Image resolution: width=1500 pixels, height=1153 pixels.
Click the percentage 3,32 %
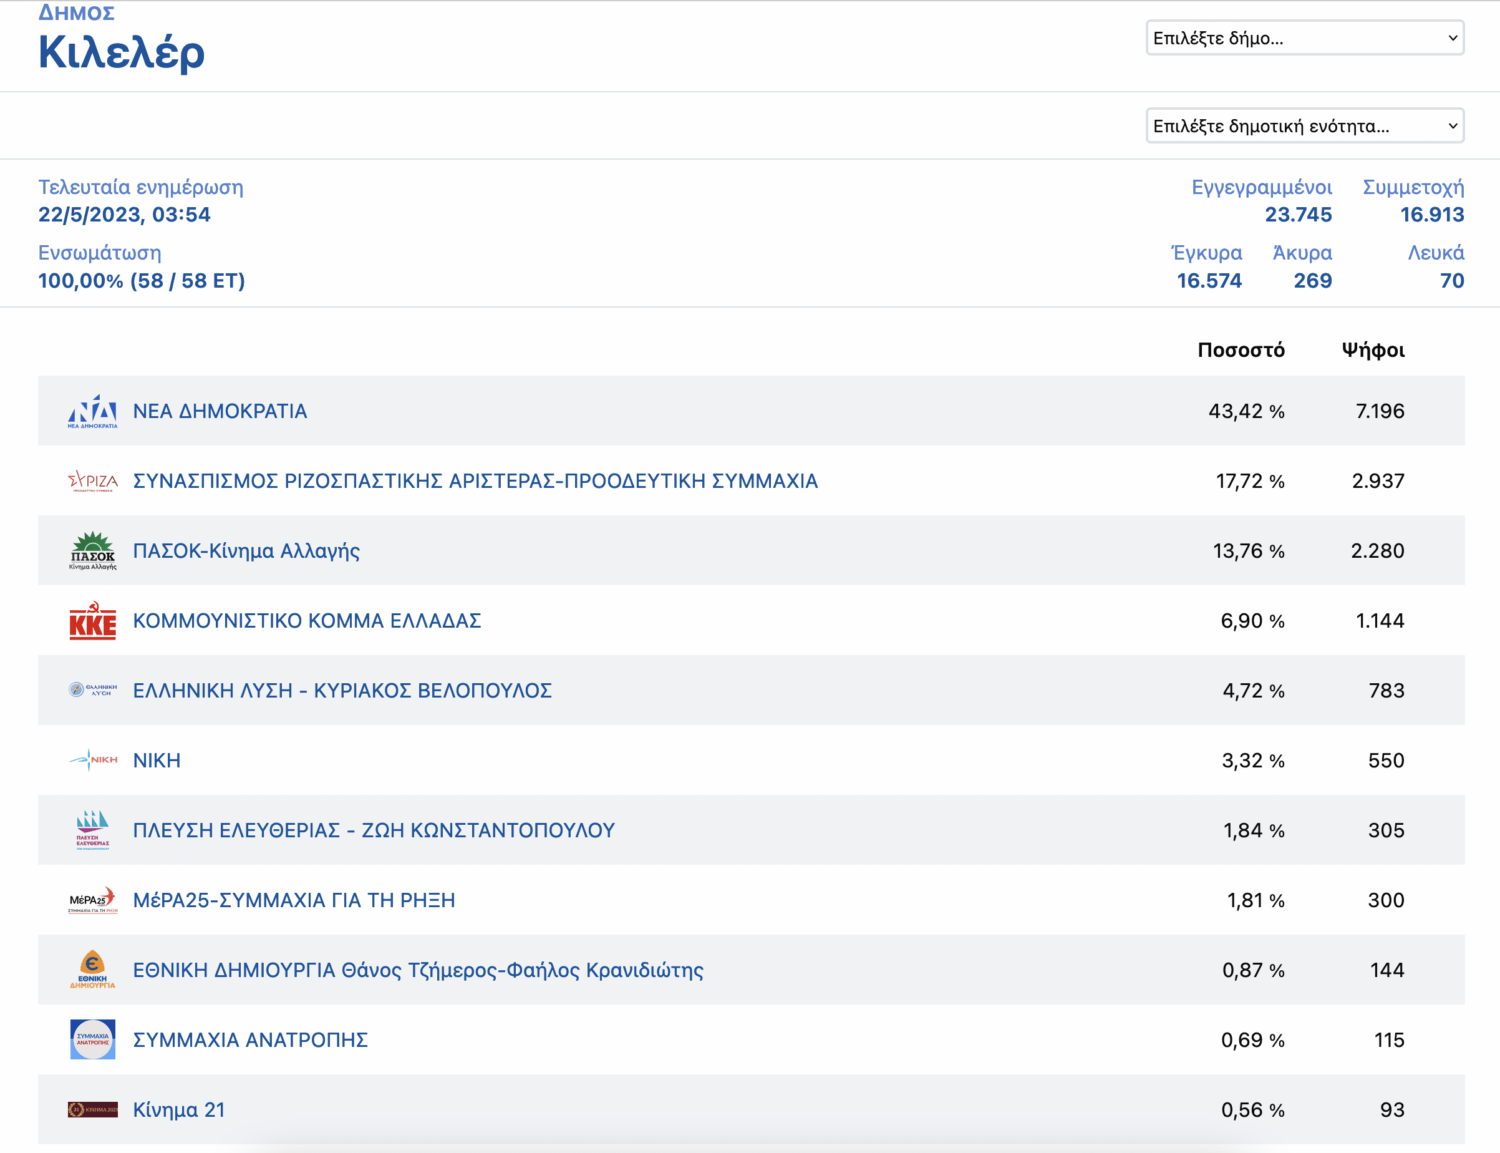(x=1253, y=761)
